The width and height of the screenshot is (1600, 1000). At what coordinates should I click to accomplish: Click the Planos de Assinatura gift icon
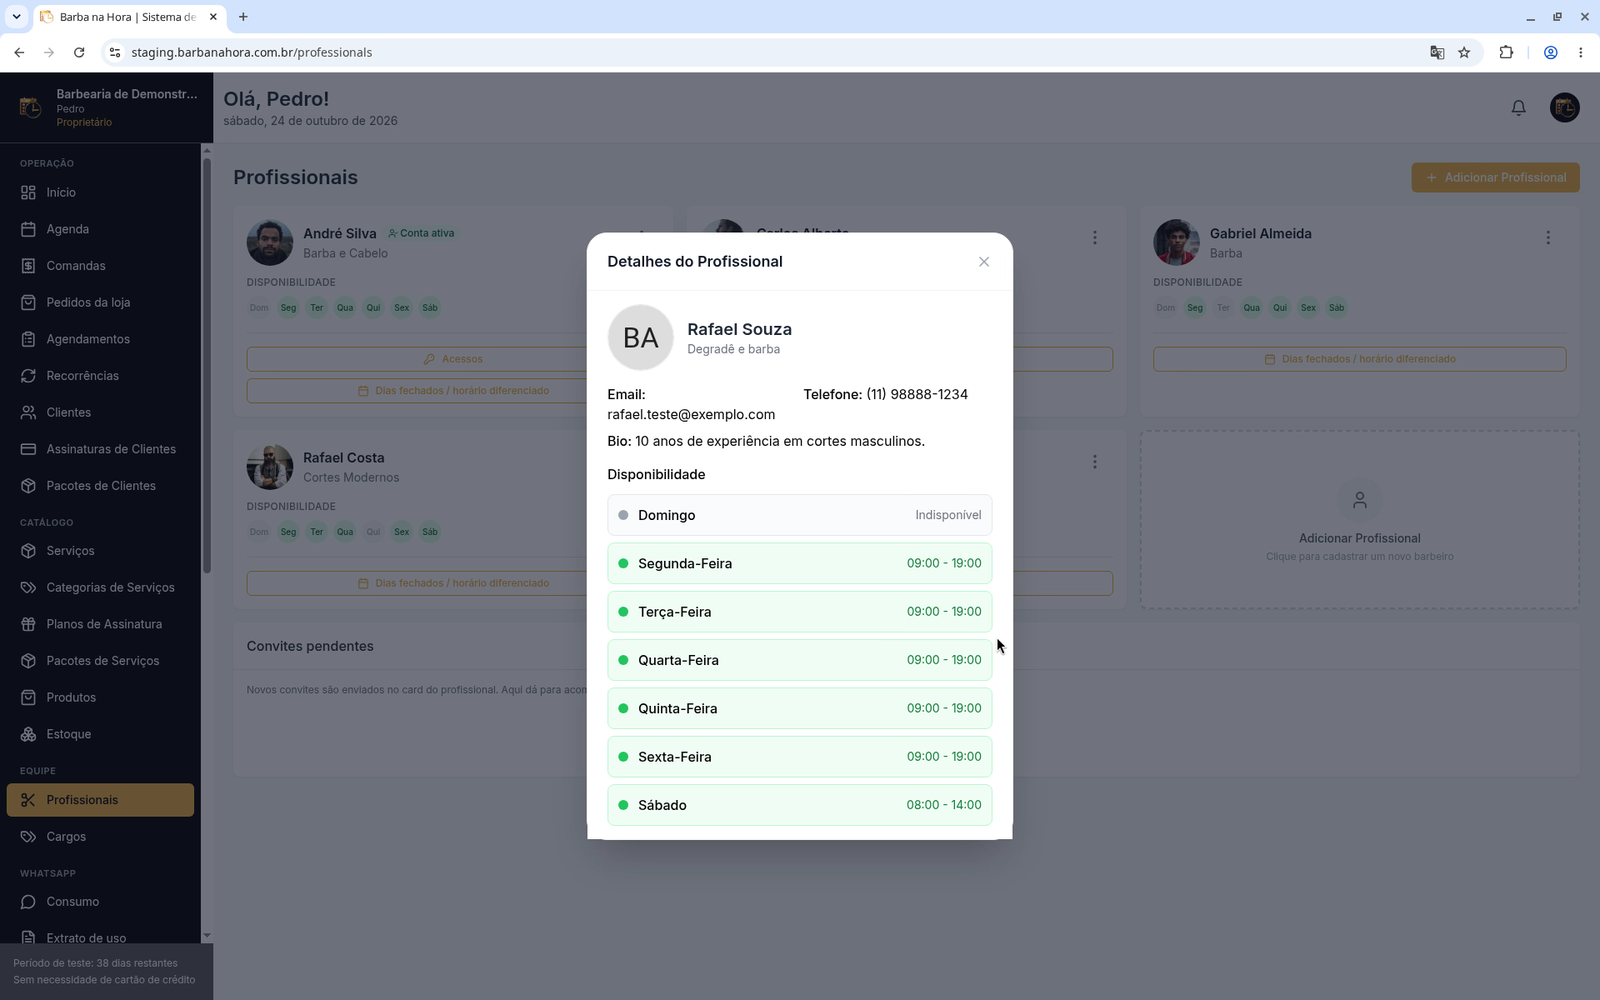point(28,624)
